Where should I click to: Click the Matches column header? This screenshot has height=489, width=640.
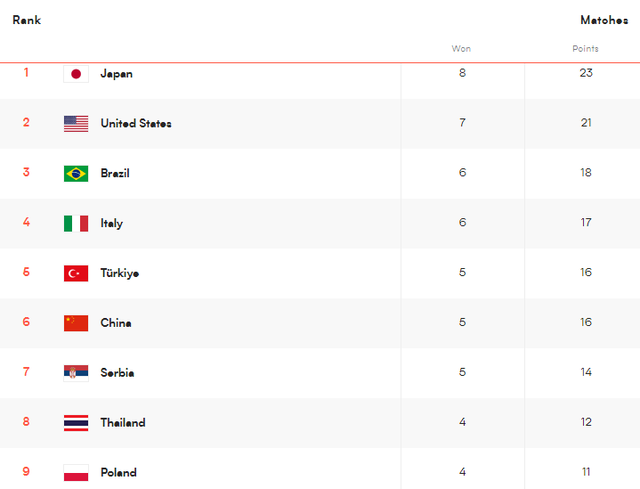604,20
